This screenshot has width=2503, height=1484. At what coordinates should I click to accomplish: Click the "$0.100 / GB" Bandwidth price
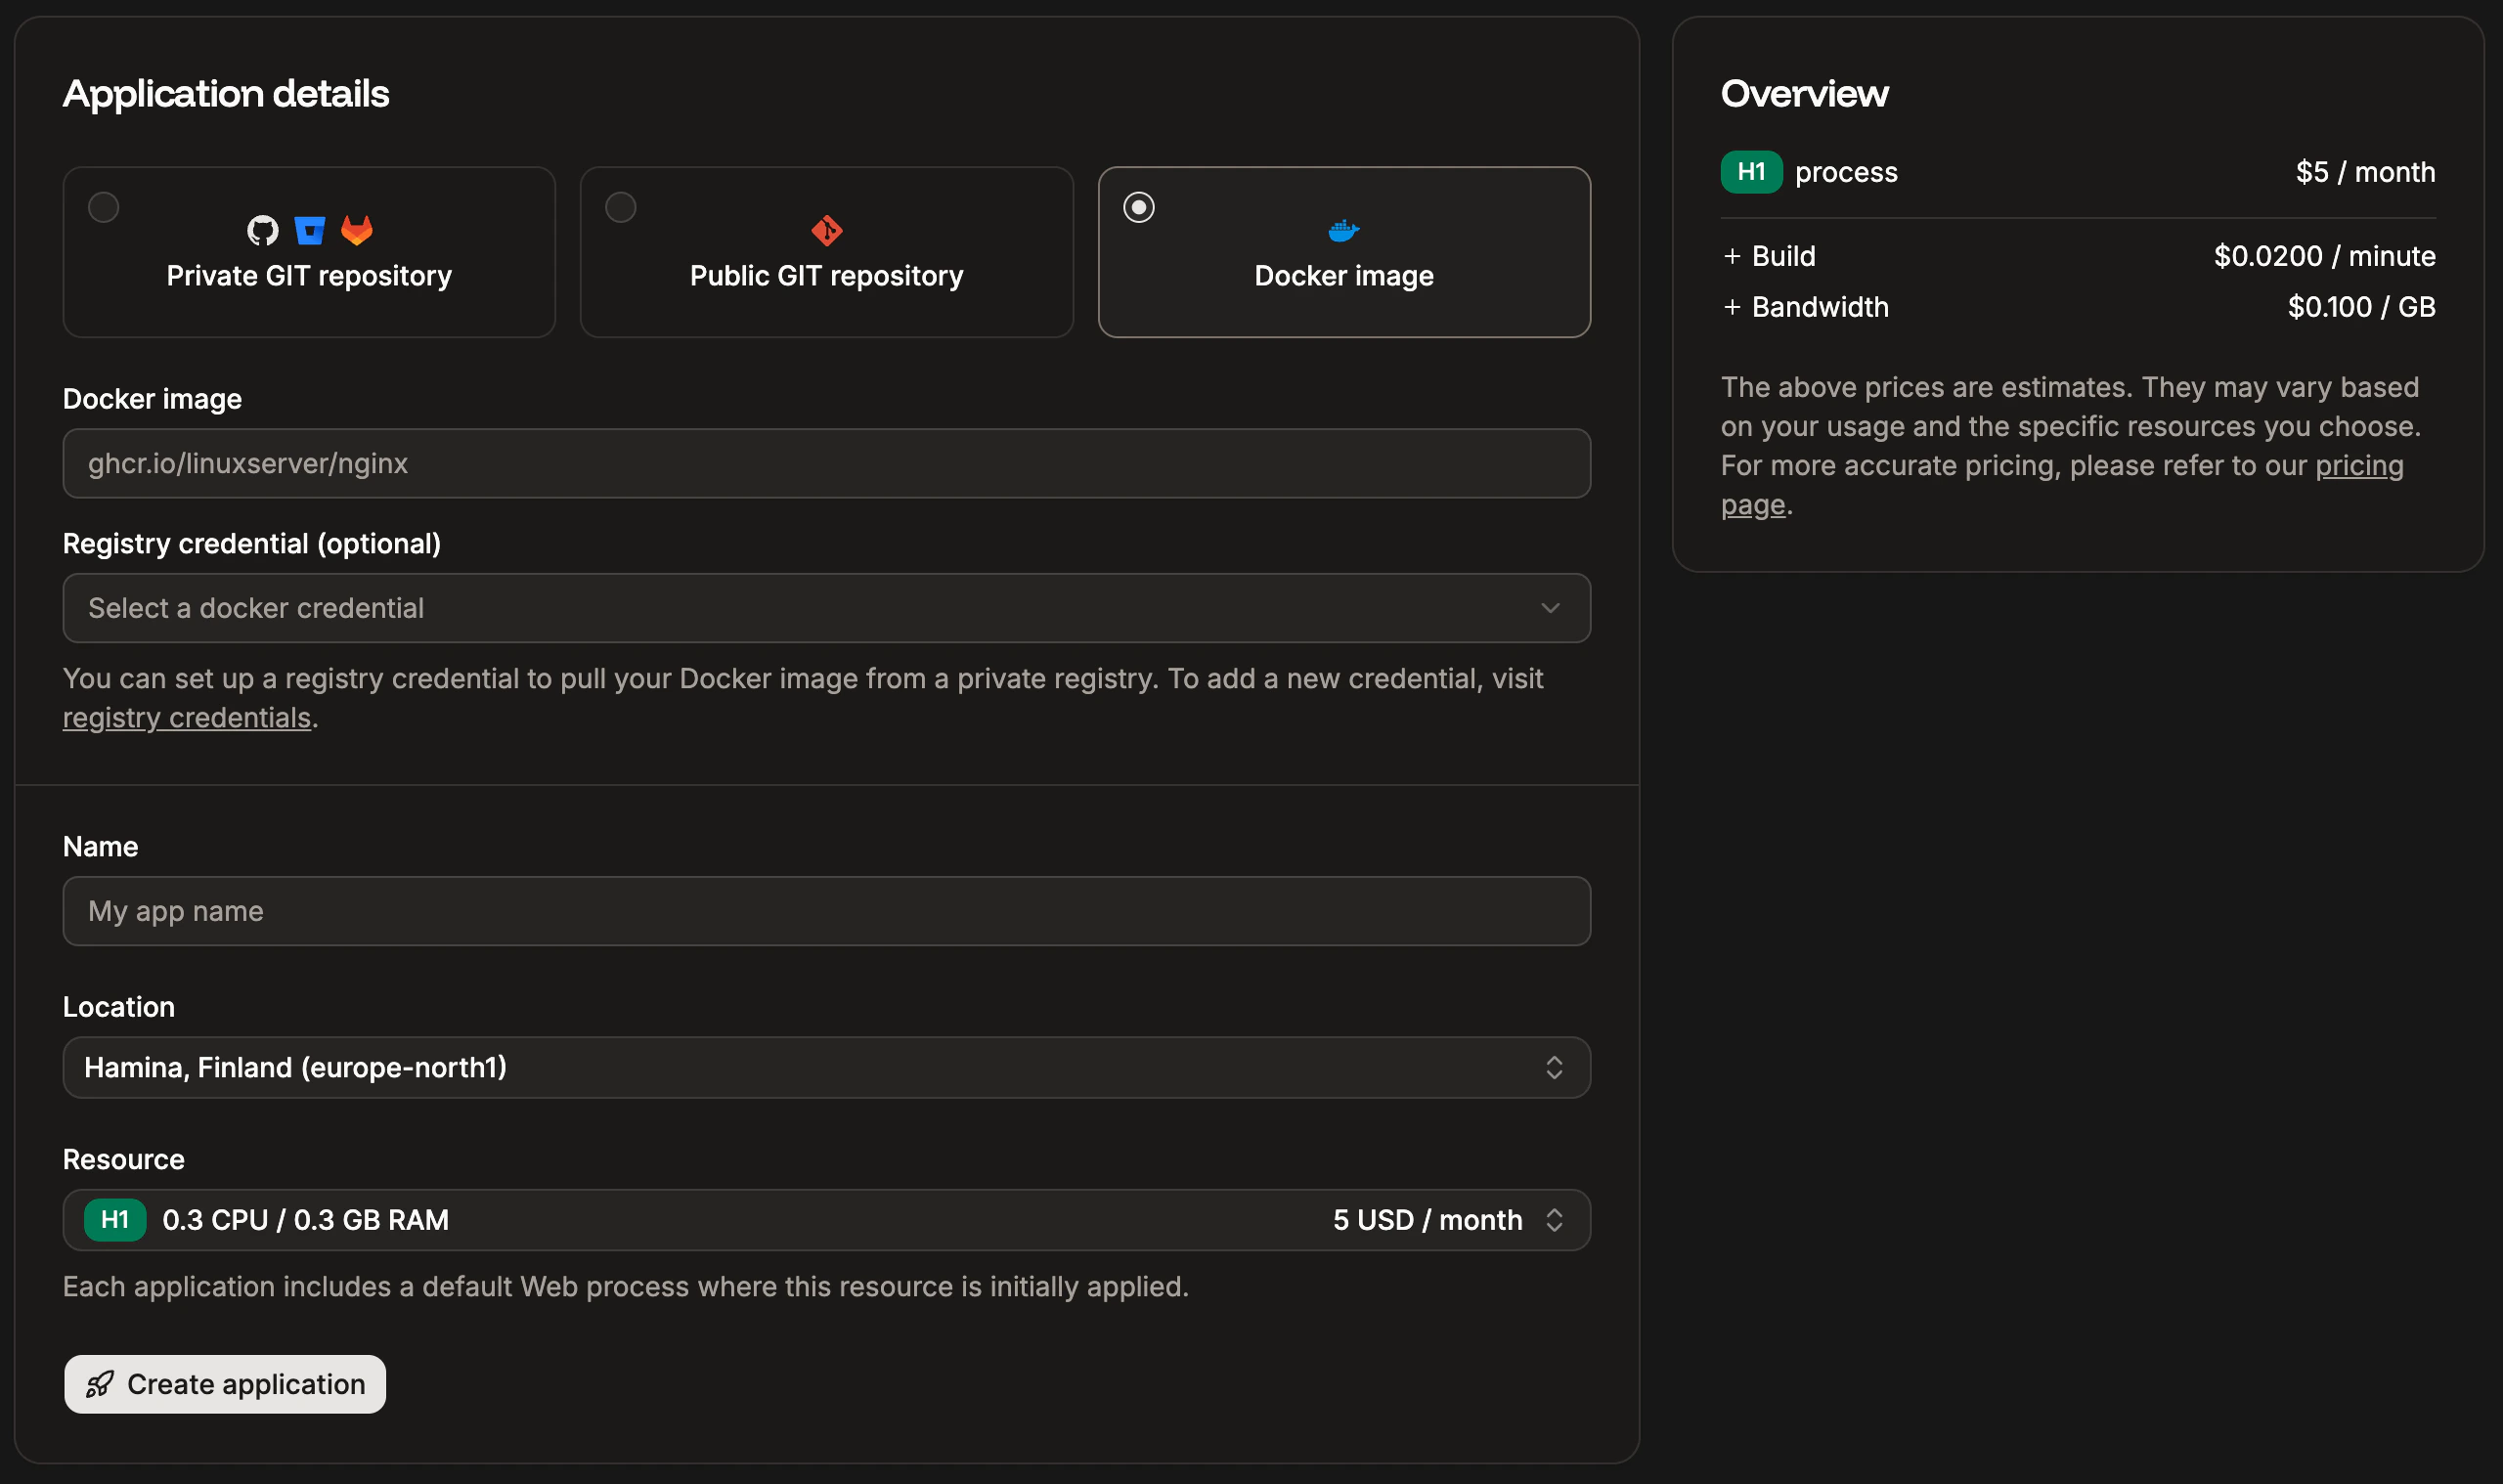pos(2361,307)
